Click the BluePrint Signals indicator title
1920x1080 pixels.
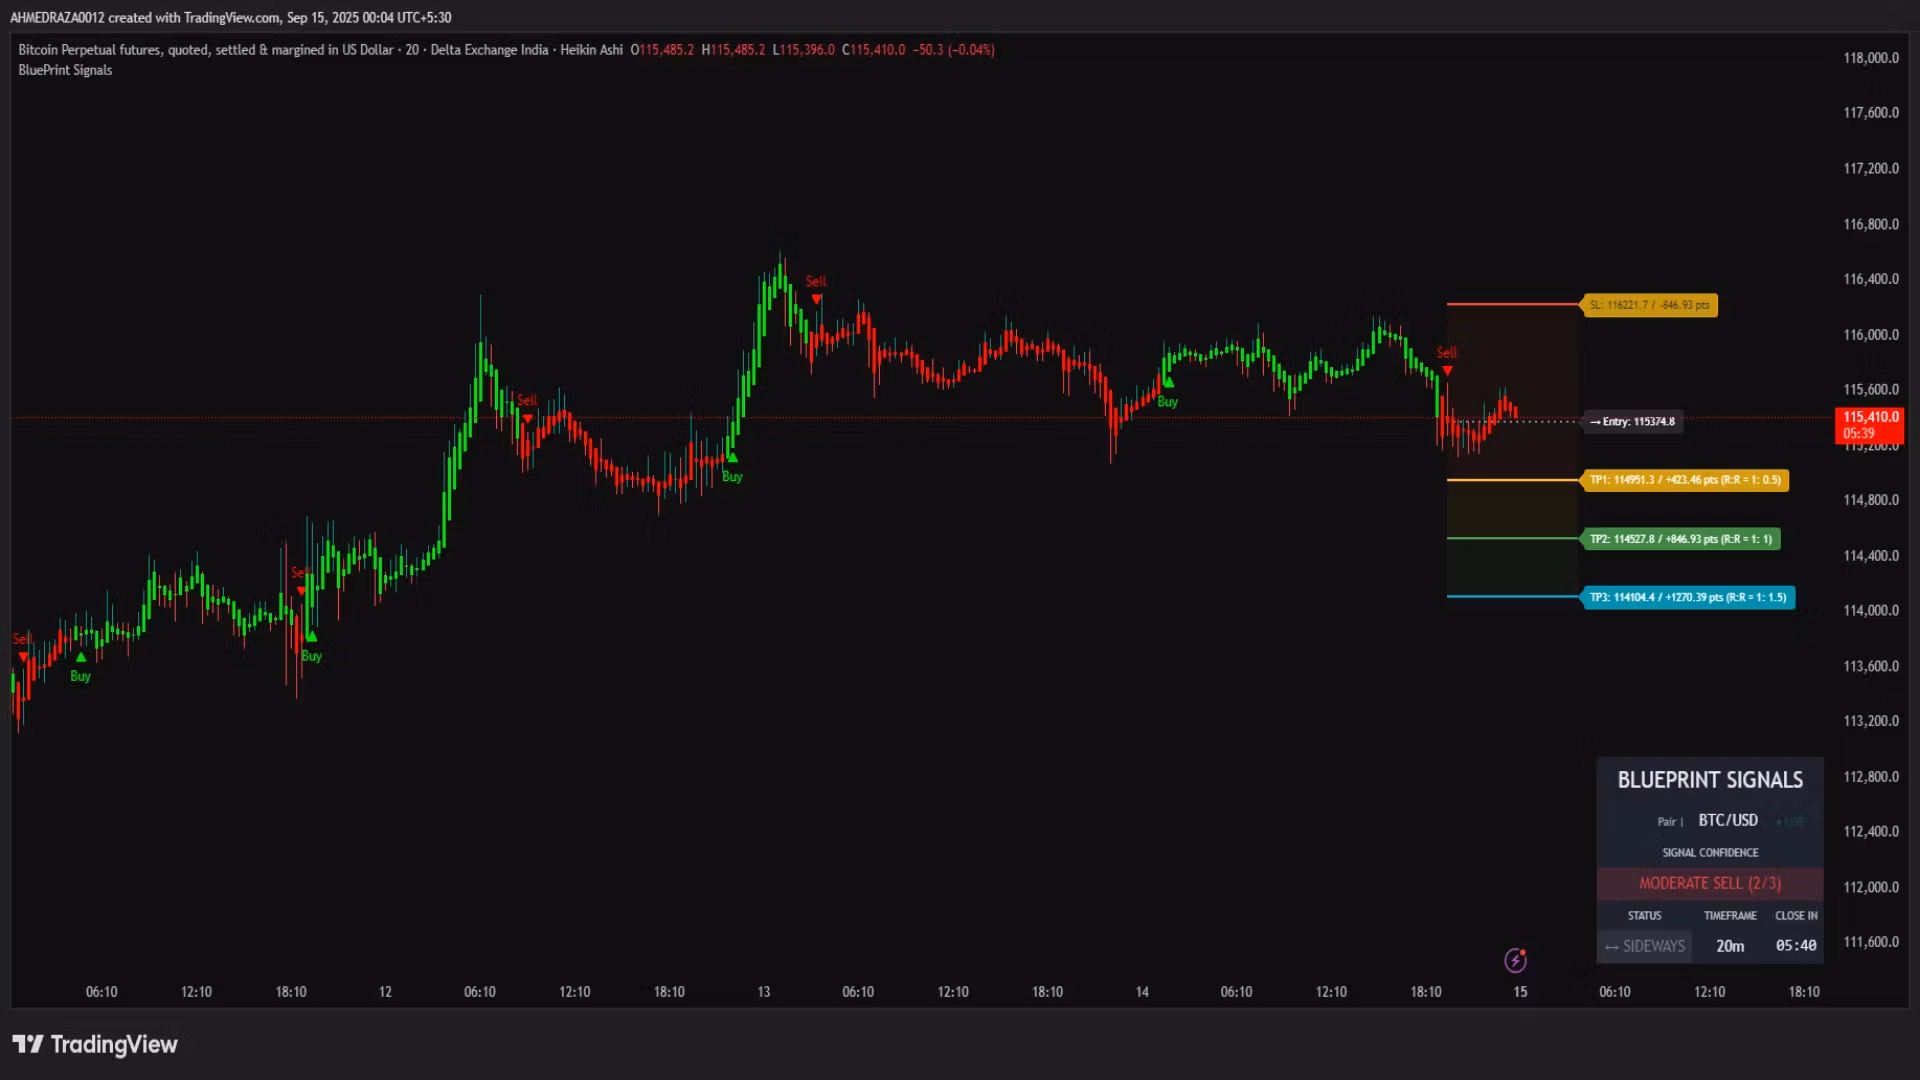click(65, 70)
